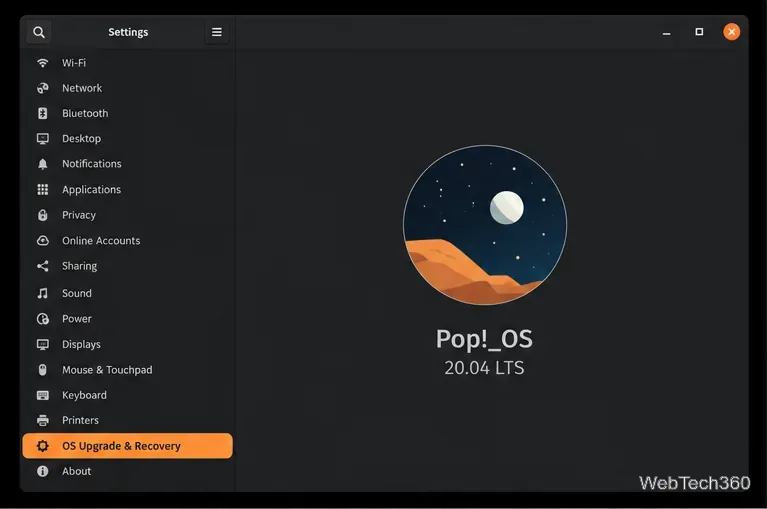This screenshot has width=767, height=509.
Task: Switch to the Network settings
Action: [x=127, y=88]
